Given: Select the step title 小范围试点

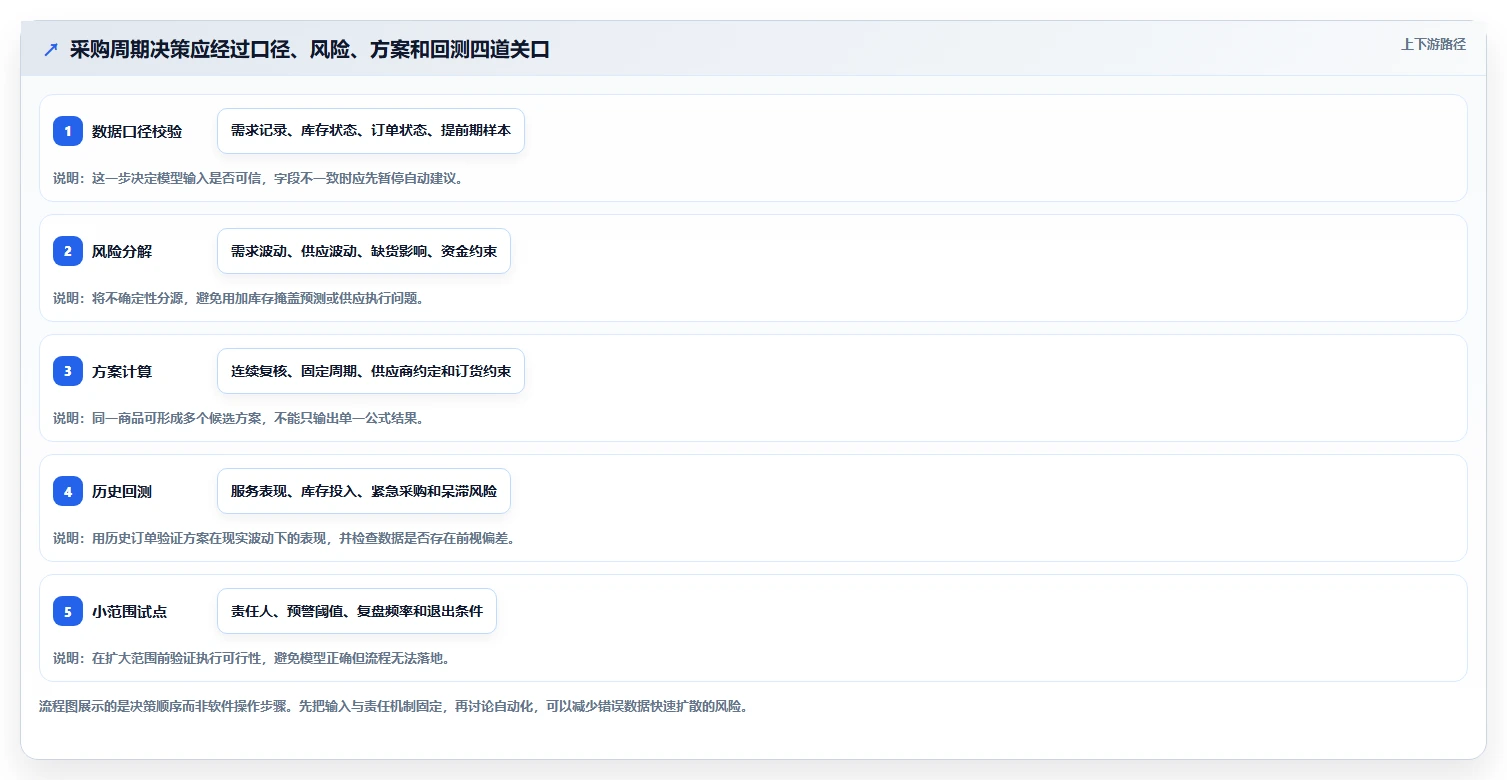Looking at the screenshot, I should (129, 611).
